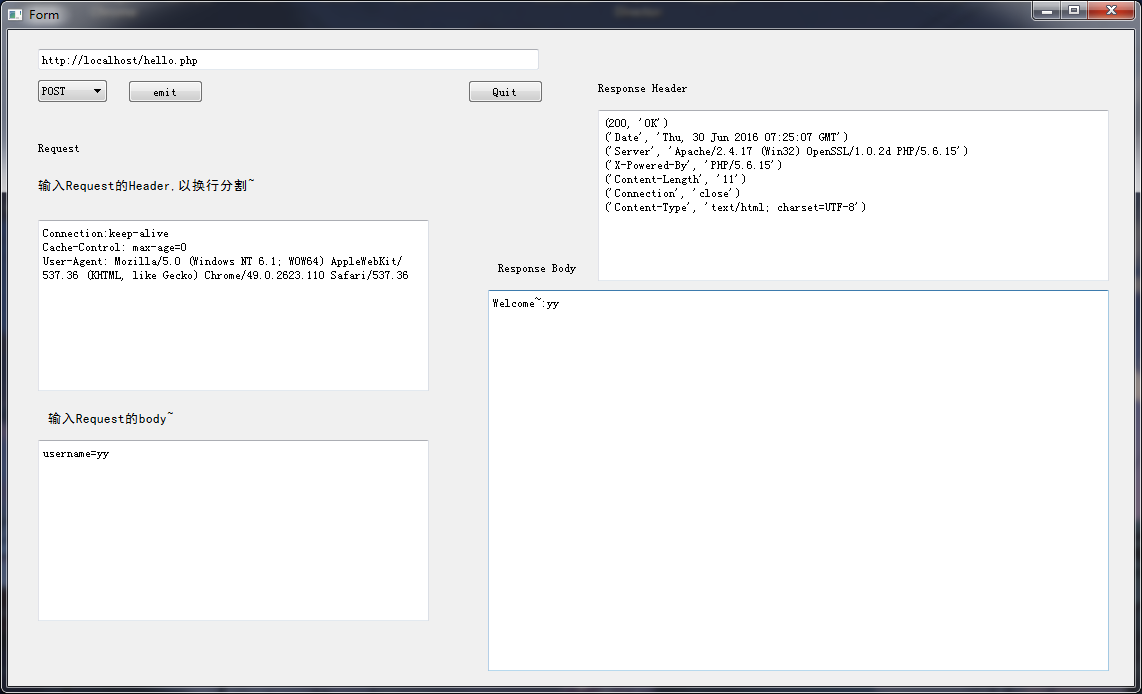Click the 'Welcome~:yy' response text
Screen dimensions: 1142x694
pos(526,303)
